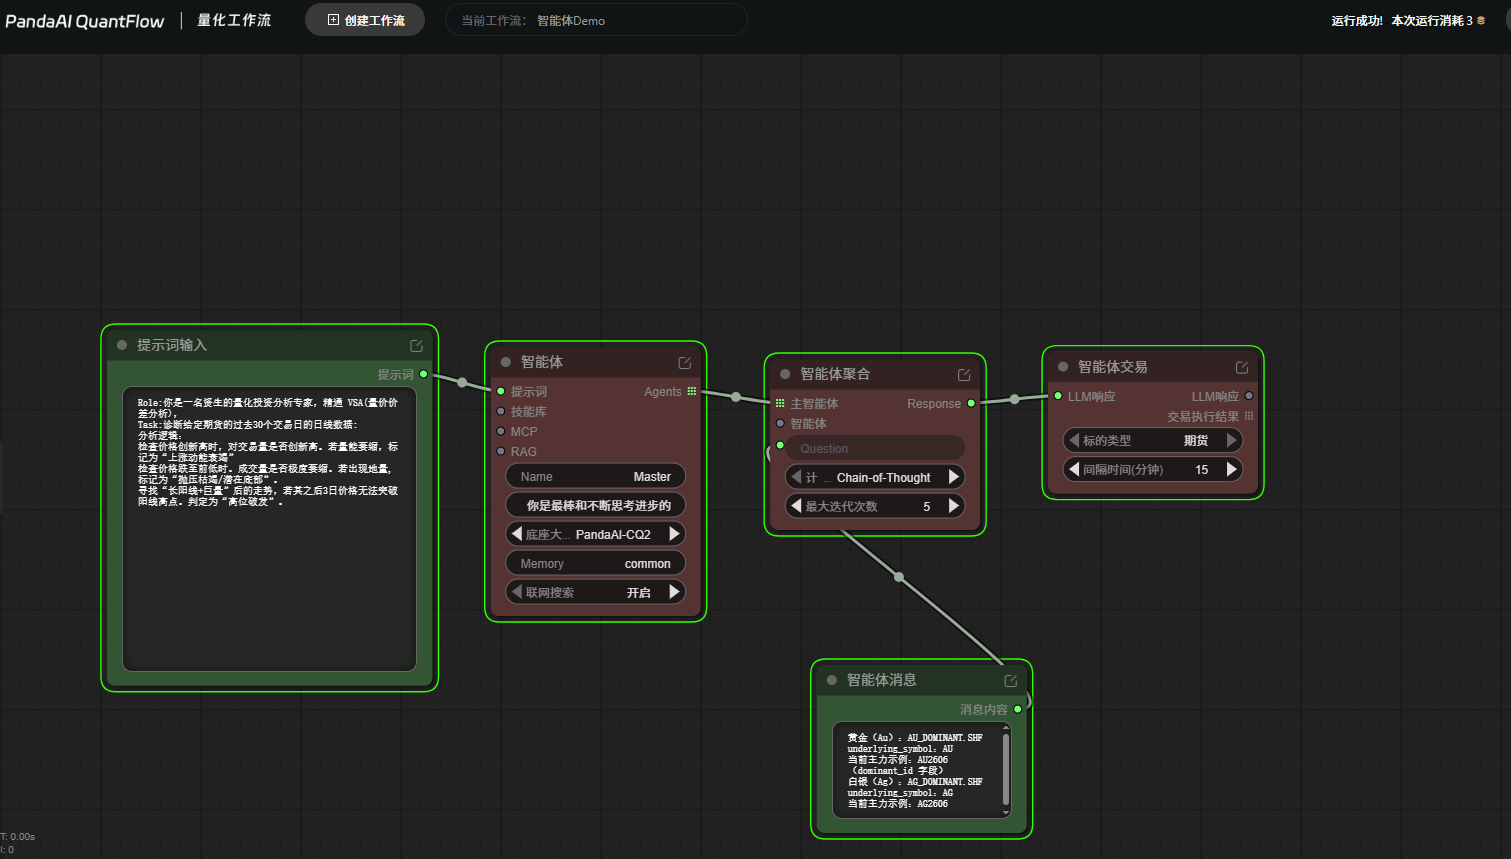This screenshot has width=1511, height=859.
Task: Change 标的类型 期货 with left arrow
Action: point(1074,440)
